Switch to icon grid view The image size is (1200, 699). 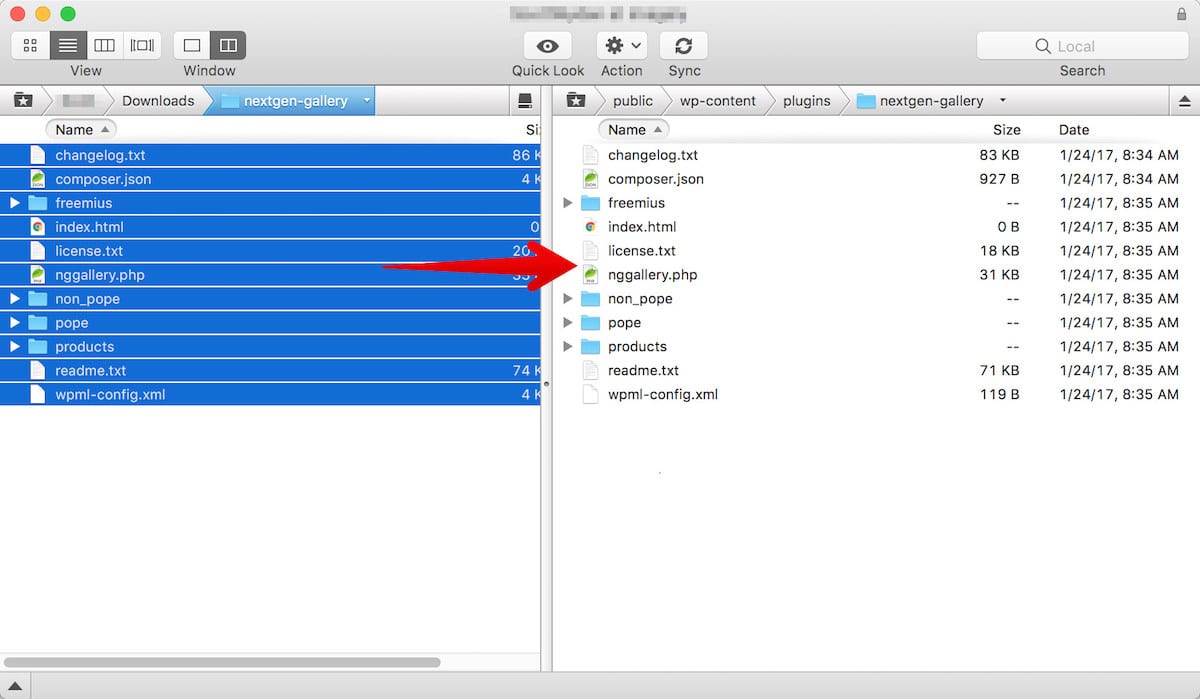pyautogui.click(x=30, y=45)
